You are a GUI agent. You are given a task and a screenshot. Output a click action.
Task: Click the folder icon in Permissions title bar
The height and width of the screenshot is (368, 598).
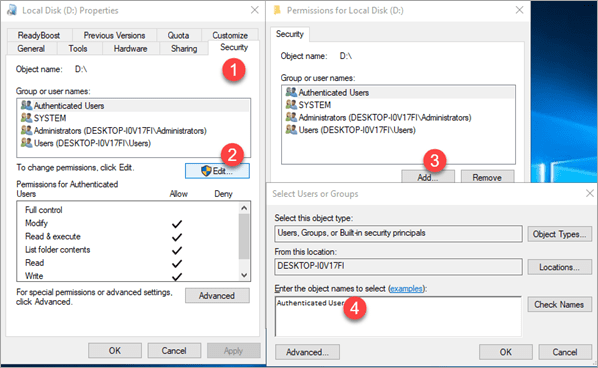(x=277, y=10)
